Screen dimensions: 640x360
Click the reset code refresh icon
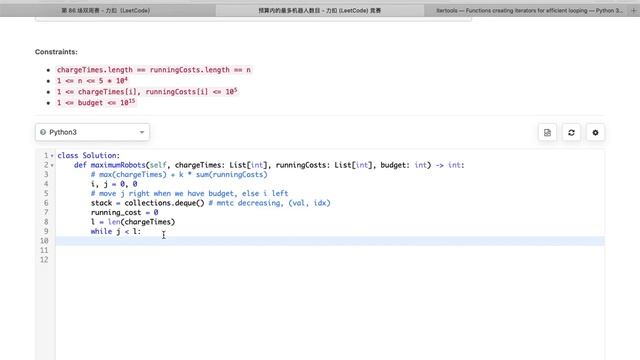(x=571, y=133)
